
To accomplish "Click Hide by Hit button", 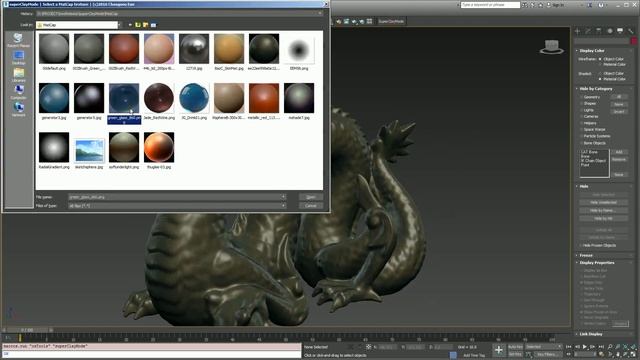I will [603, 219].
